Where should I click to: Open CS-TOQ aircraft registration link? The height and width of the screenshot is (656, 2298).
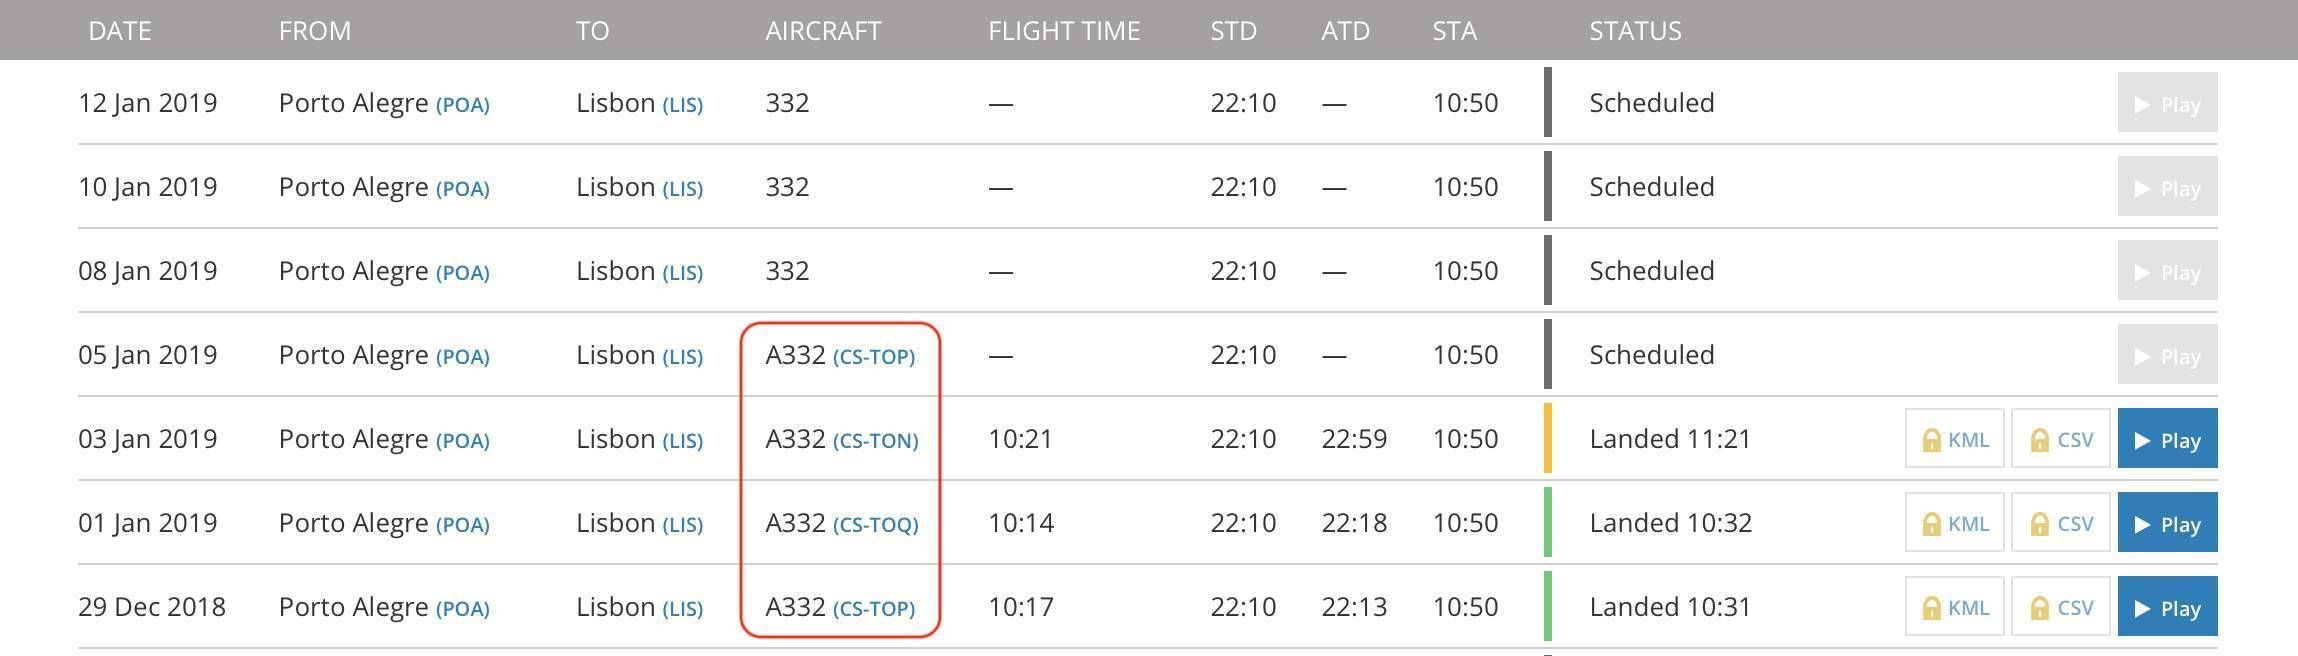click(x=875, y=524)
